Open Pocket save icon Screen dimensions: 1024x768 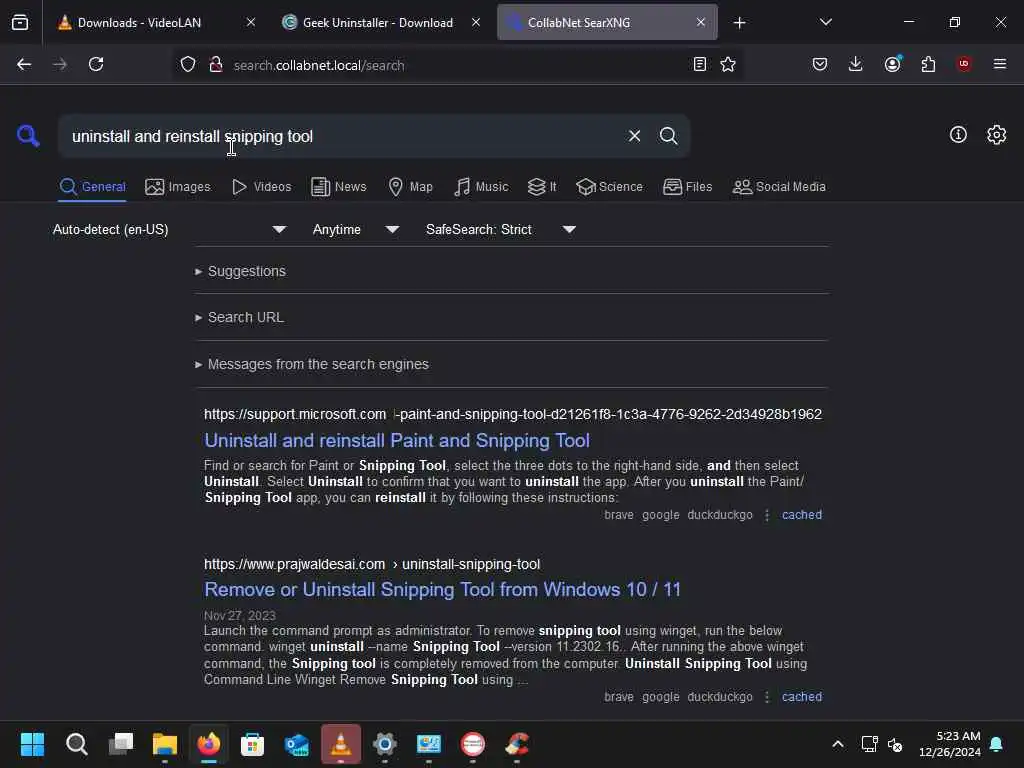(820, 64)
